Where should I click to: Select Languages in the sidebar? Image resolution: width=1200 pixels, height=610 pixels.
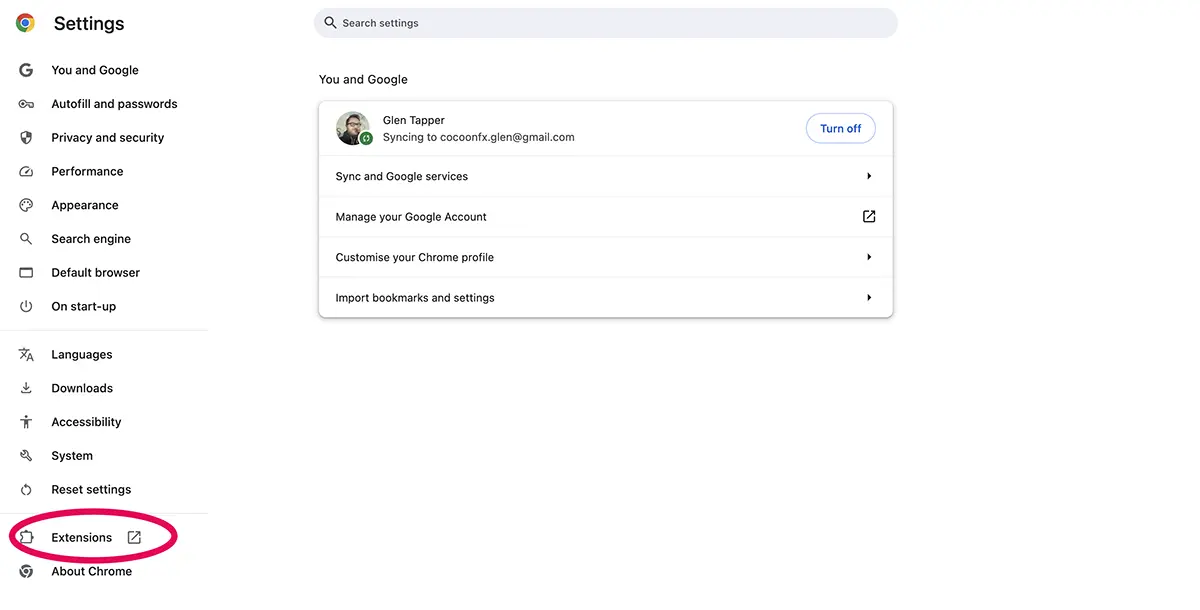point(81,354)
